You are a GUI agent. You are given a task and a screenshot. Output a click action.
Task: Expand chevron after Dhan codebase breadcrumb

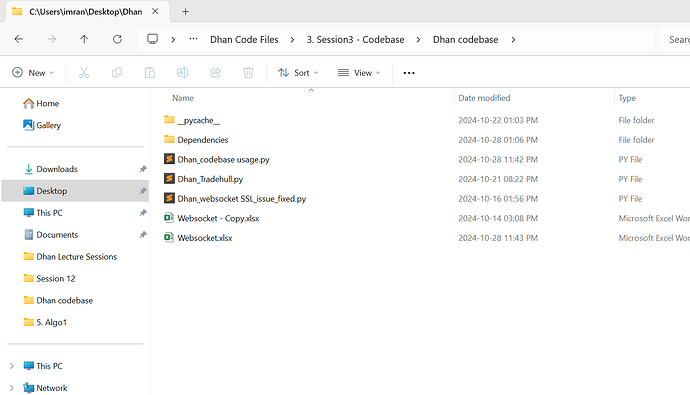pos(513,40)
